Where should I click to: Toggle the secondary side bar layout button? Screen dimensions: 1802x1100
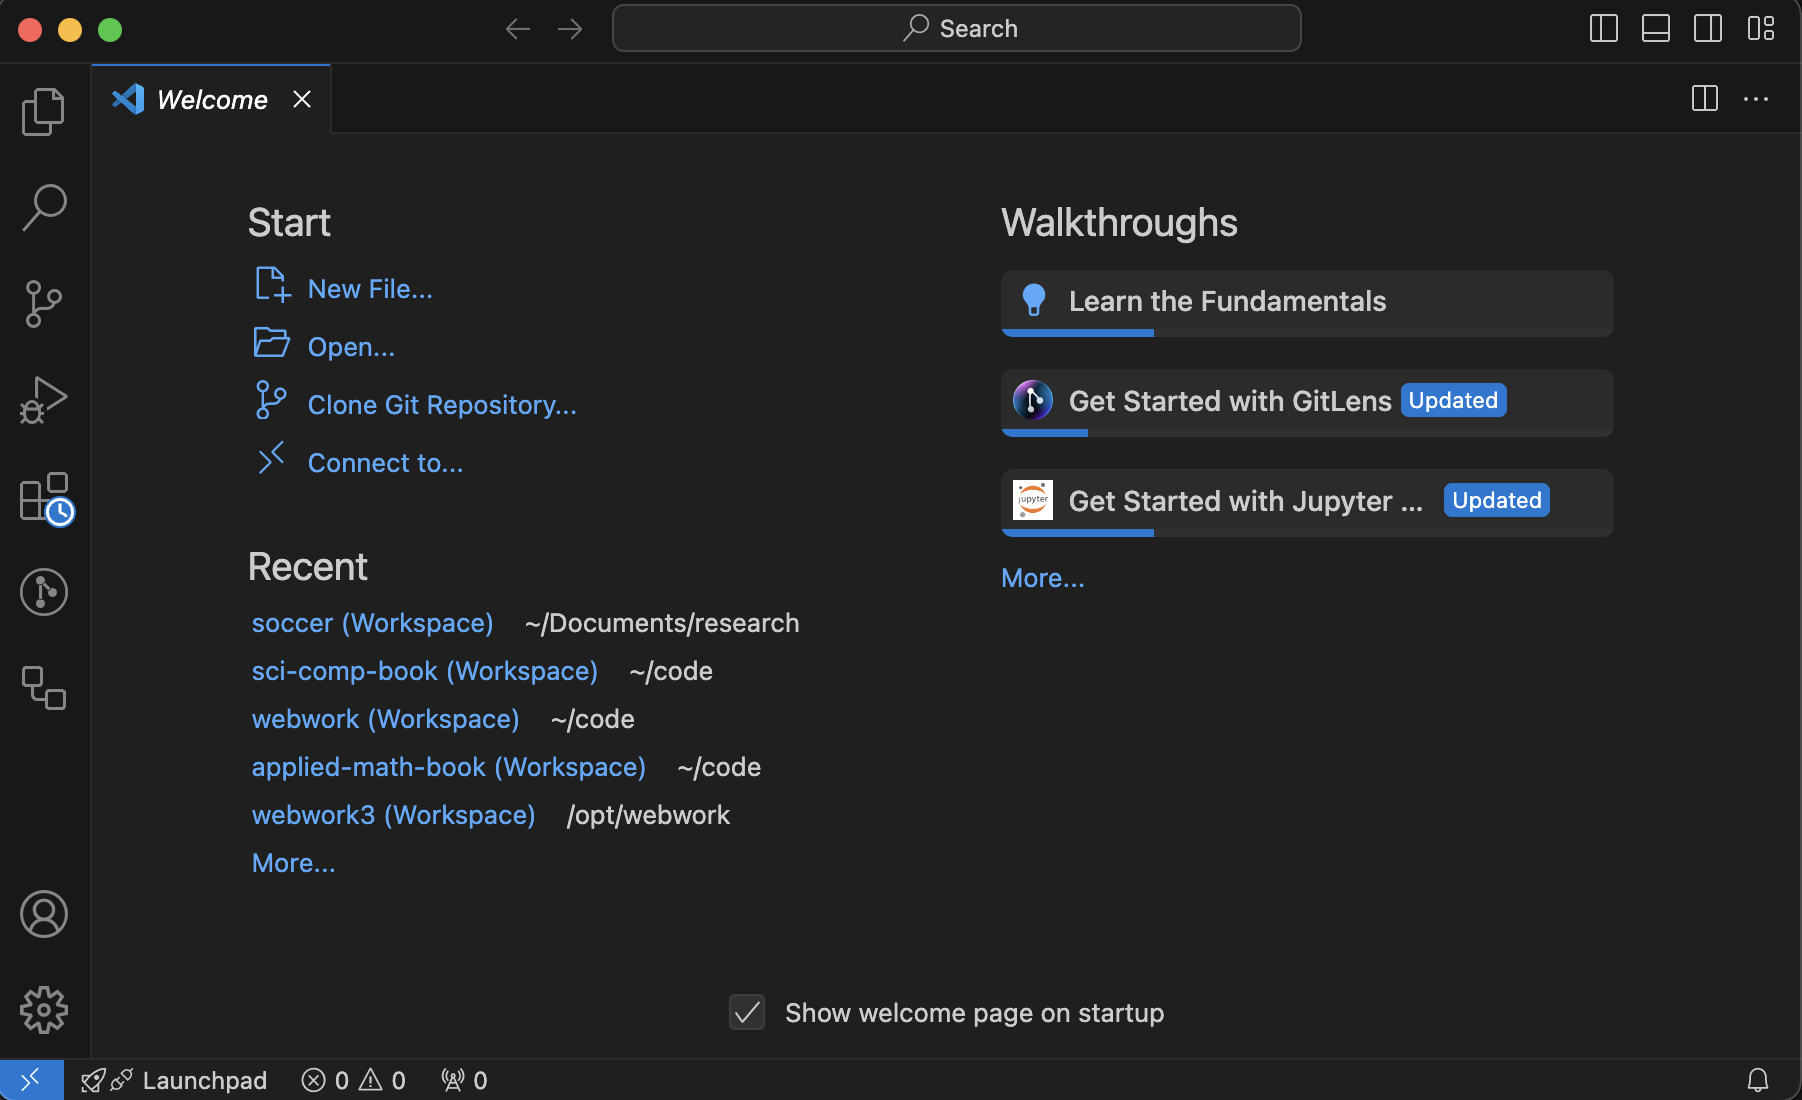click(1707, 28)
